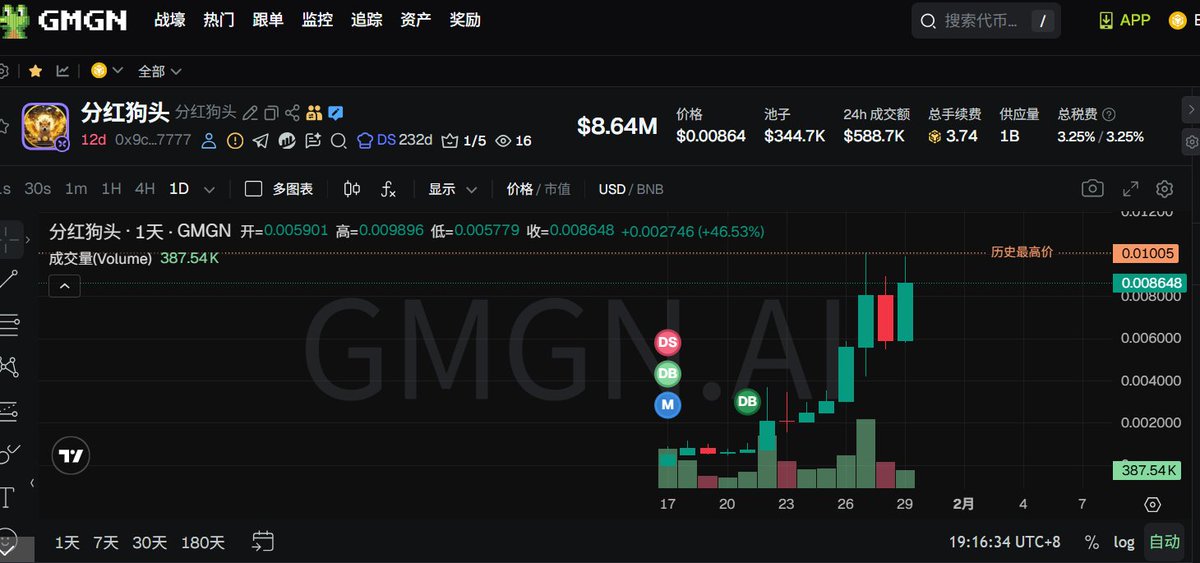Click the TradingView logo button
Viewport: 1200px width, 563px height.
coord(71,456)
